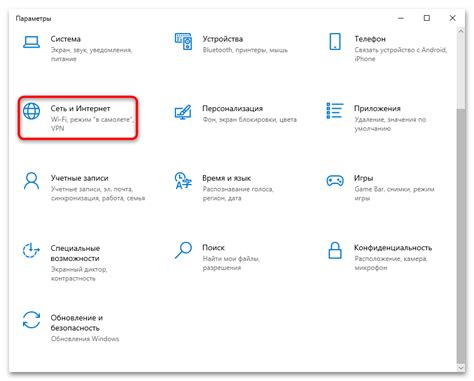Open the Учетные записи heading
This screenshot has height=381, width=474.
pyautogui.click(x=80, y=178)
